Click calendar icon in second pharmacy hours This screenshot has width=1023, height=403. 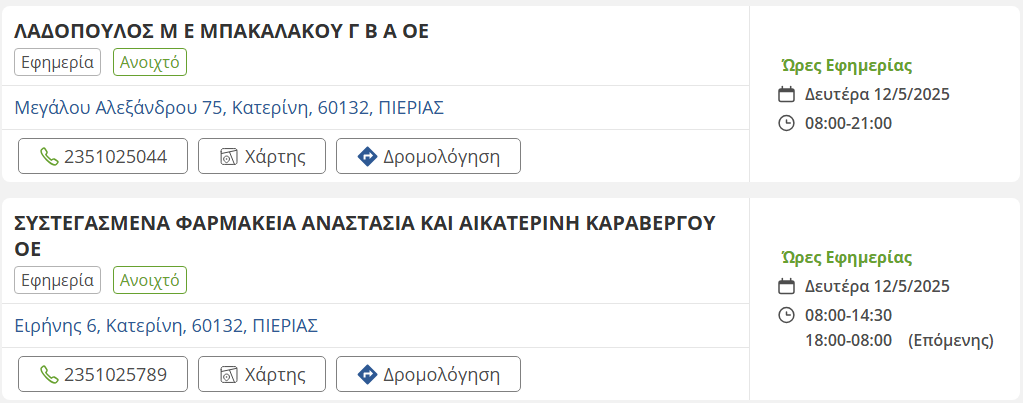[x=787, y=287]
